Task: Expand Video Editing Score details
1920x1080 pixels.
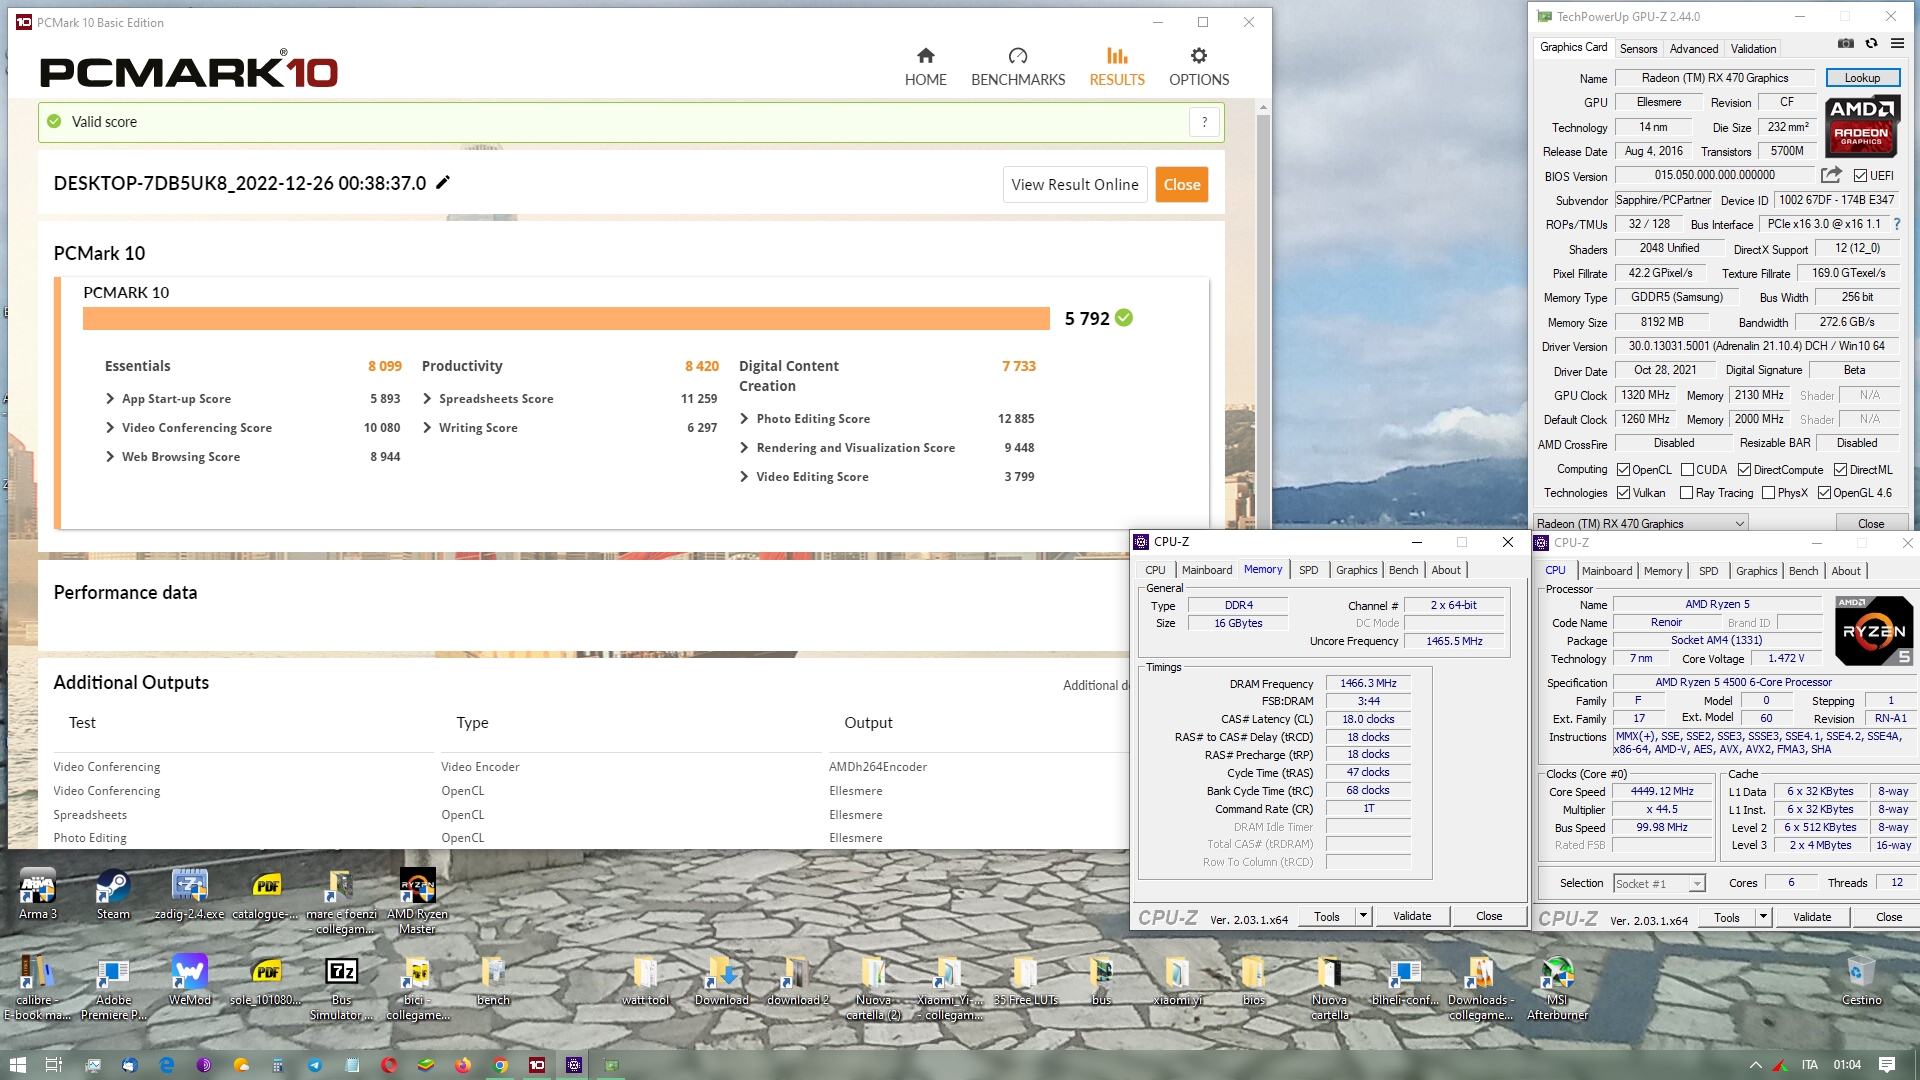Action: coord(744,477)
